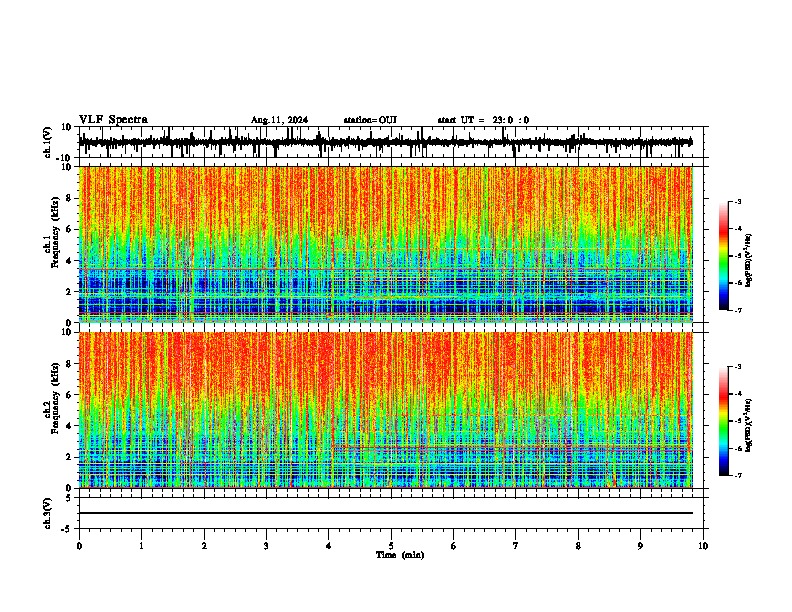Viewport: 792px width, 612px height.
Task: Click the "5" tick on ch.3(V) axis
Action: click(69, 498)
